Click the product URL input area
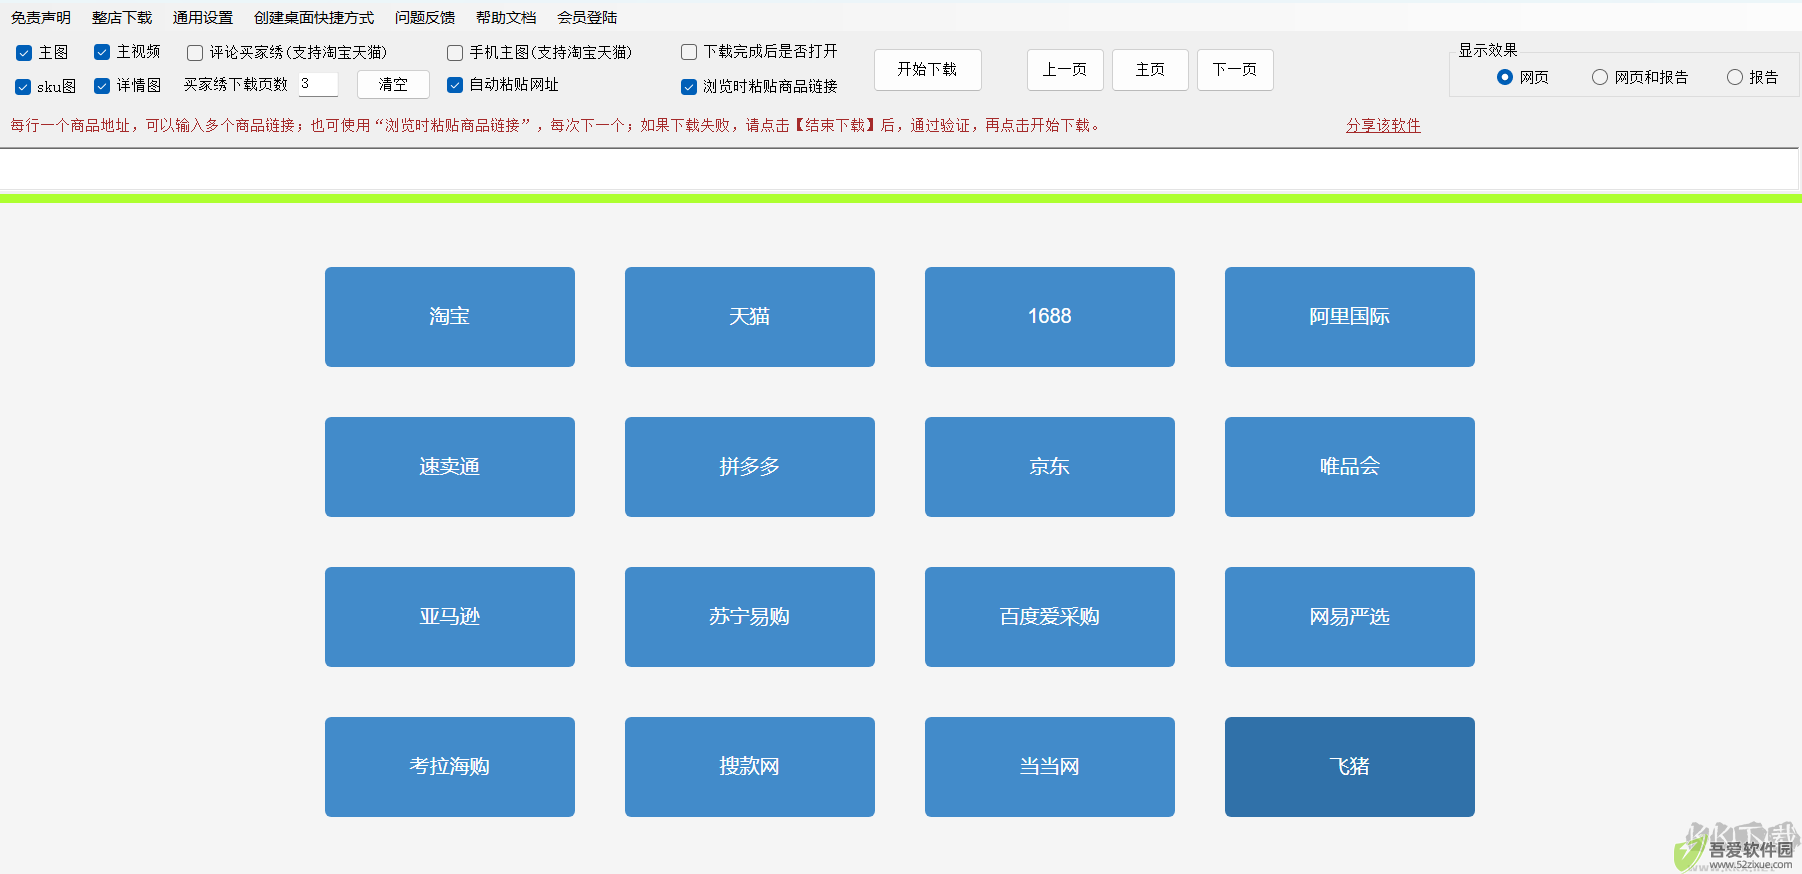The height and width of the screenshot is (874, 1802). (899, 169)
